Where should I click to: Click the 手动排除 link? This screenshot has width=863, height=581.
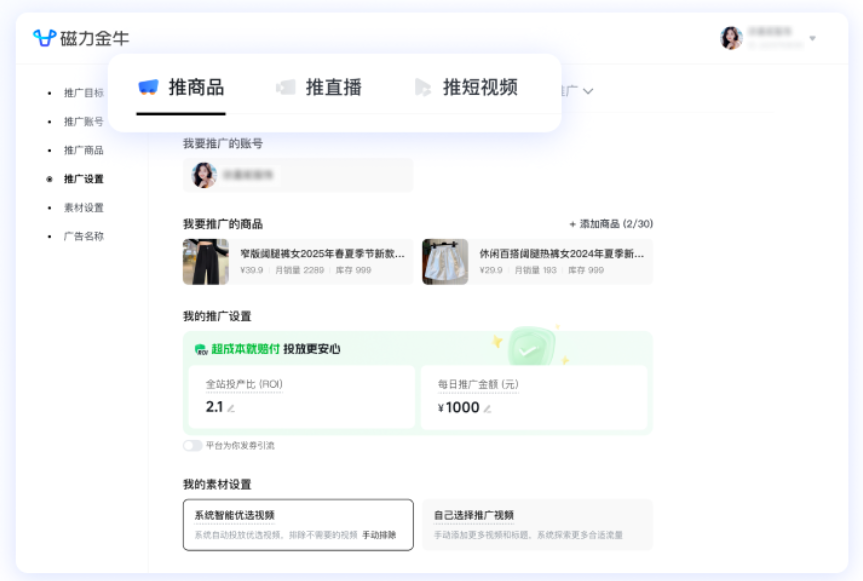tap(379, 535)
